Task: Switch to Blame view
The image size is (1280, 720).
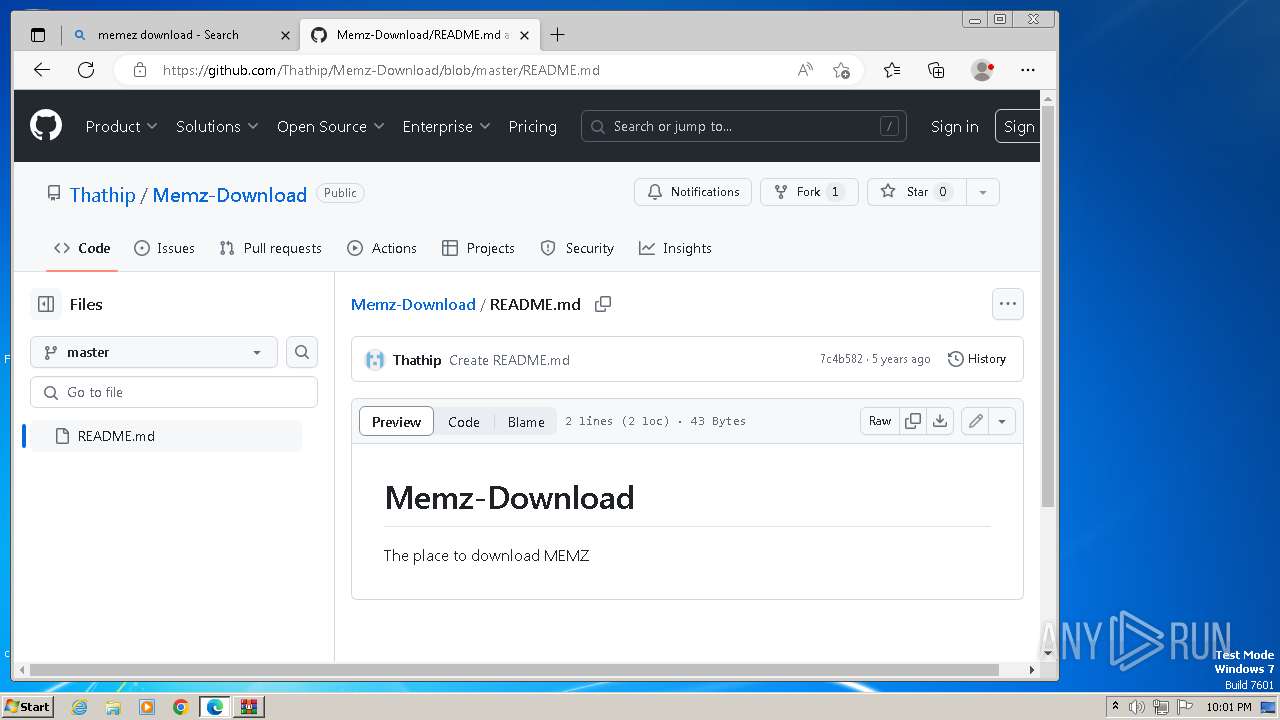Action: coord(526,421)
